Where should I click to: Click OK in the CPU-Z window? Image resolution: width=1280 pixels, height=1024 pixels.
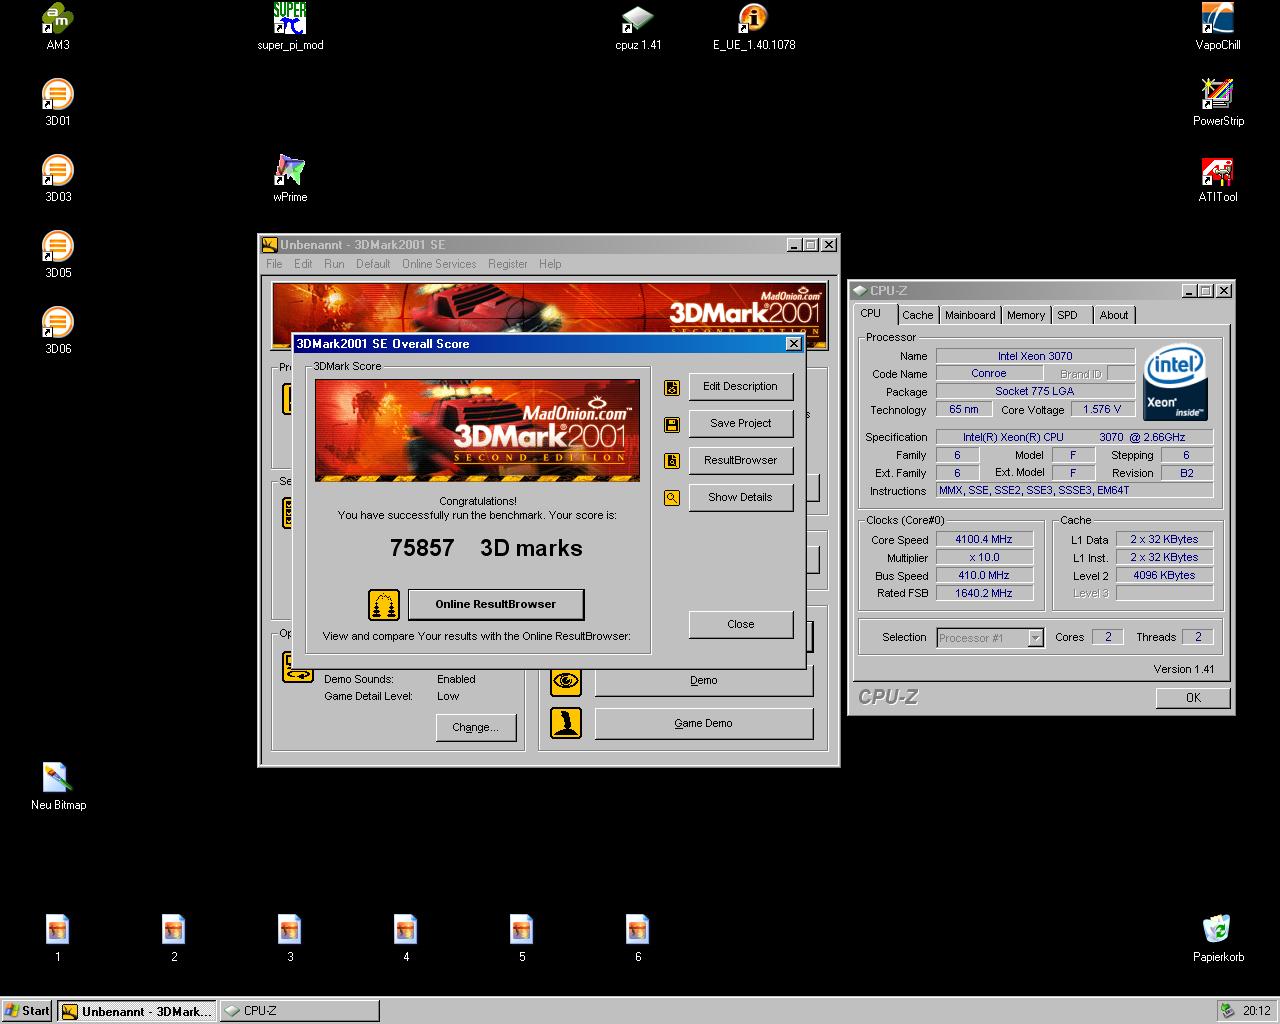1193,698
